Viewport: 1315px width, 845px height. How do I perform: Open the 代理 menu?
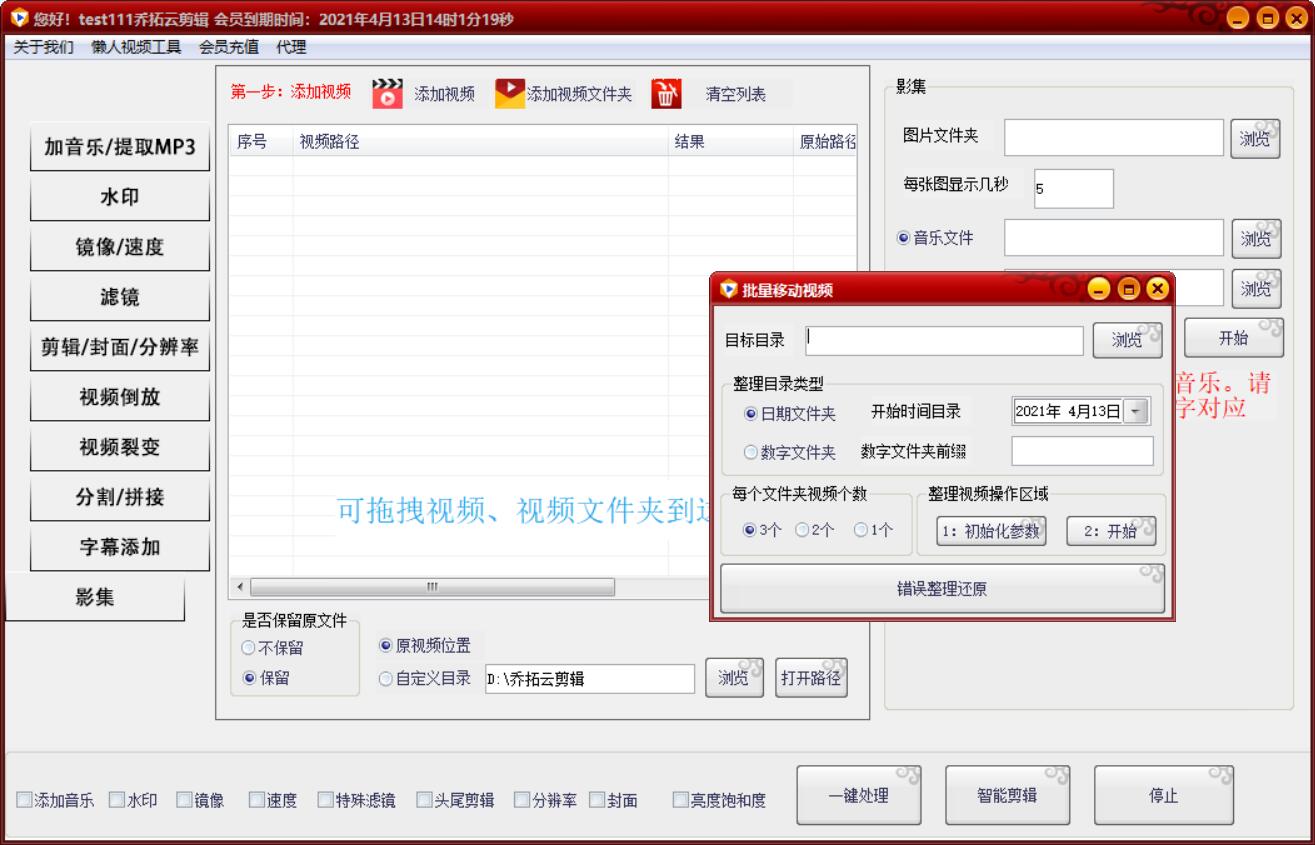(x=292, y=47)
